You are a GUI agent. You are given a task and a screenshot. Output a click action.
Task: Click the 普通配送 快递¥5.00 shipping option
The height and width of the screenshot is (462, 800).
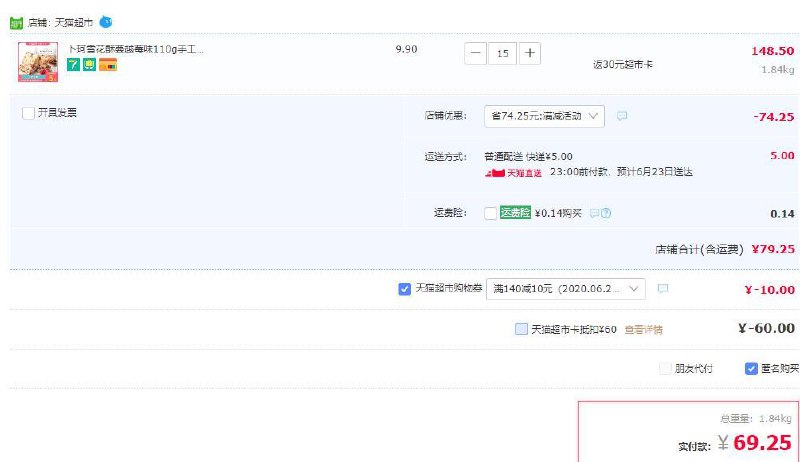click(x=528, y=157)
